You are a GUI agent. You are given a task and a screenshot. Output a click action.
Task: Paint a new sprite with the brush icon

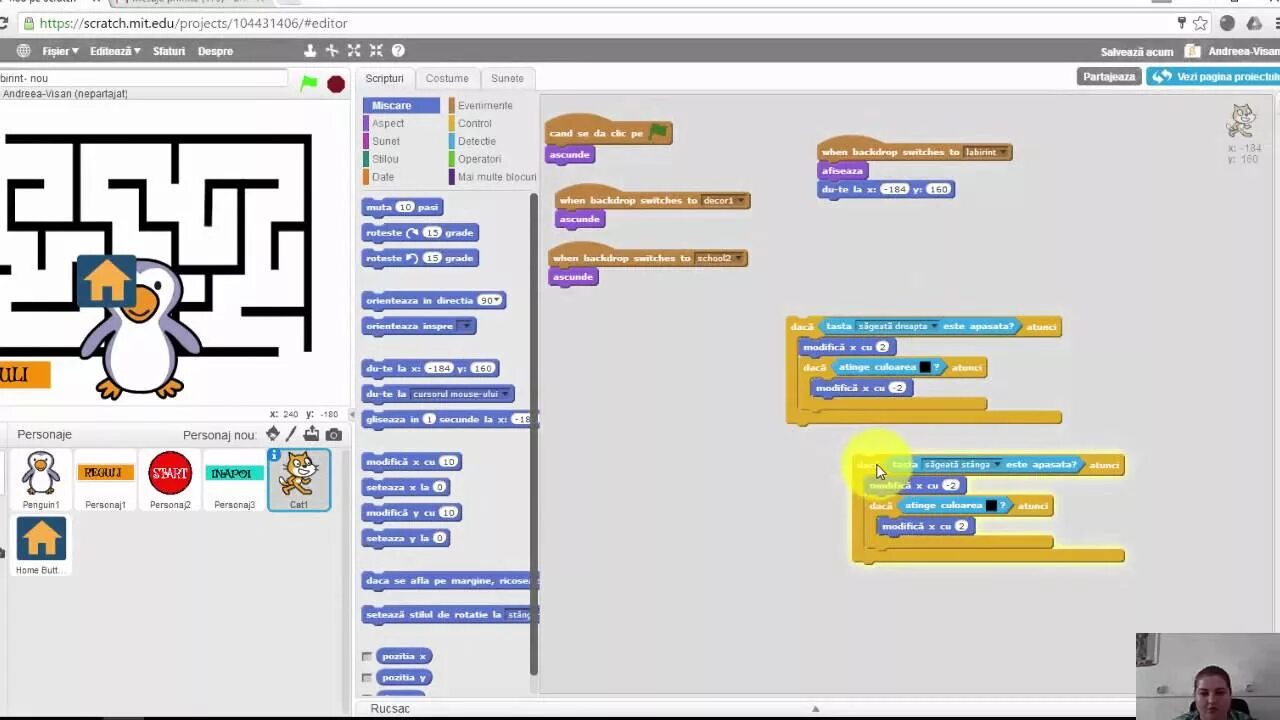[291, 434]
